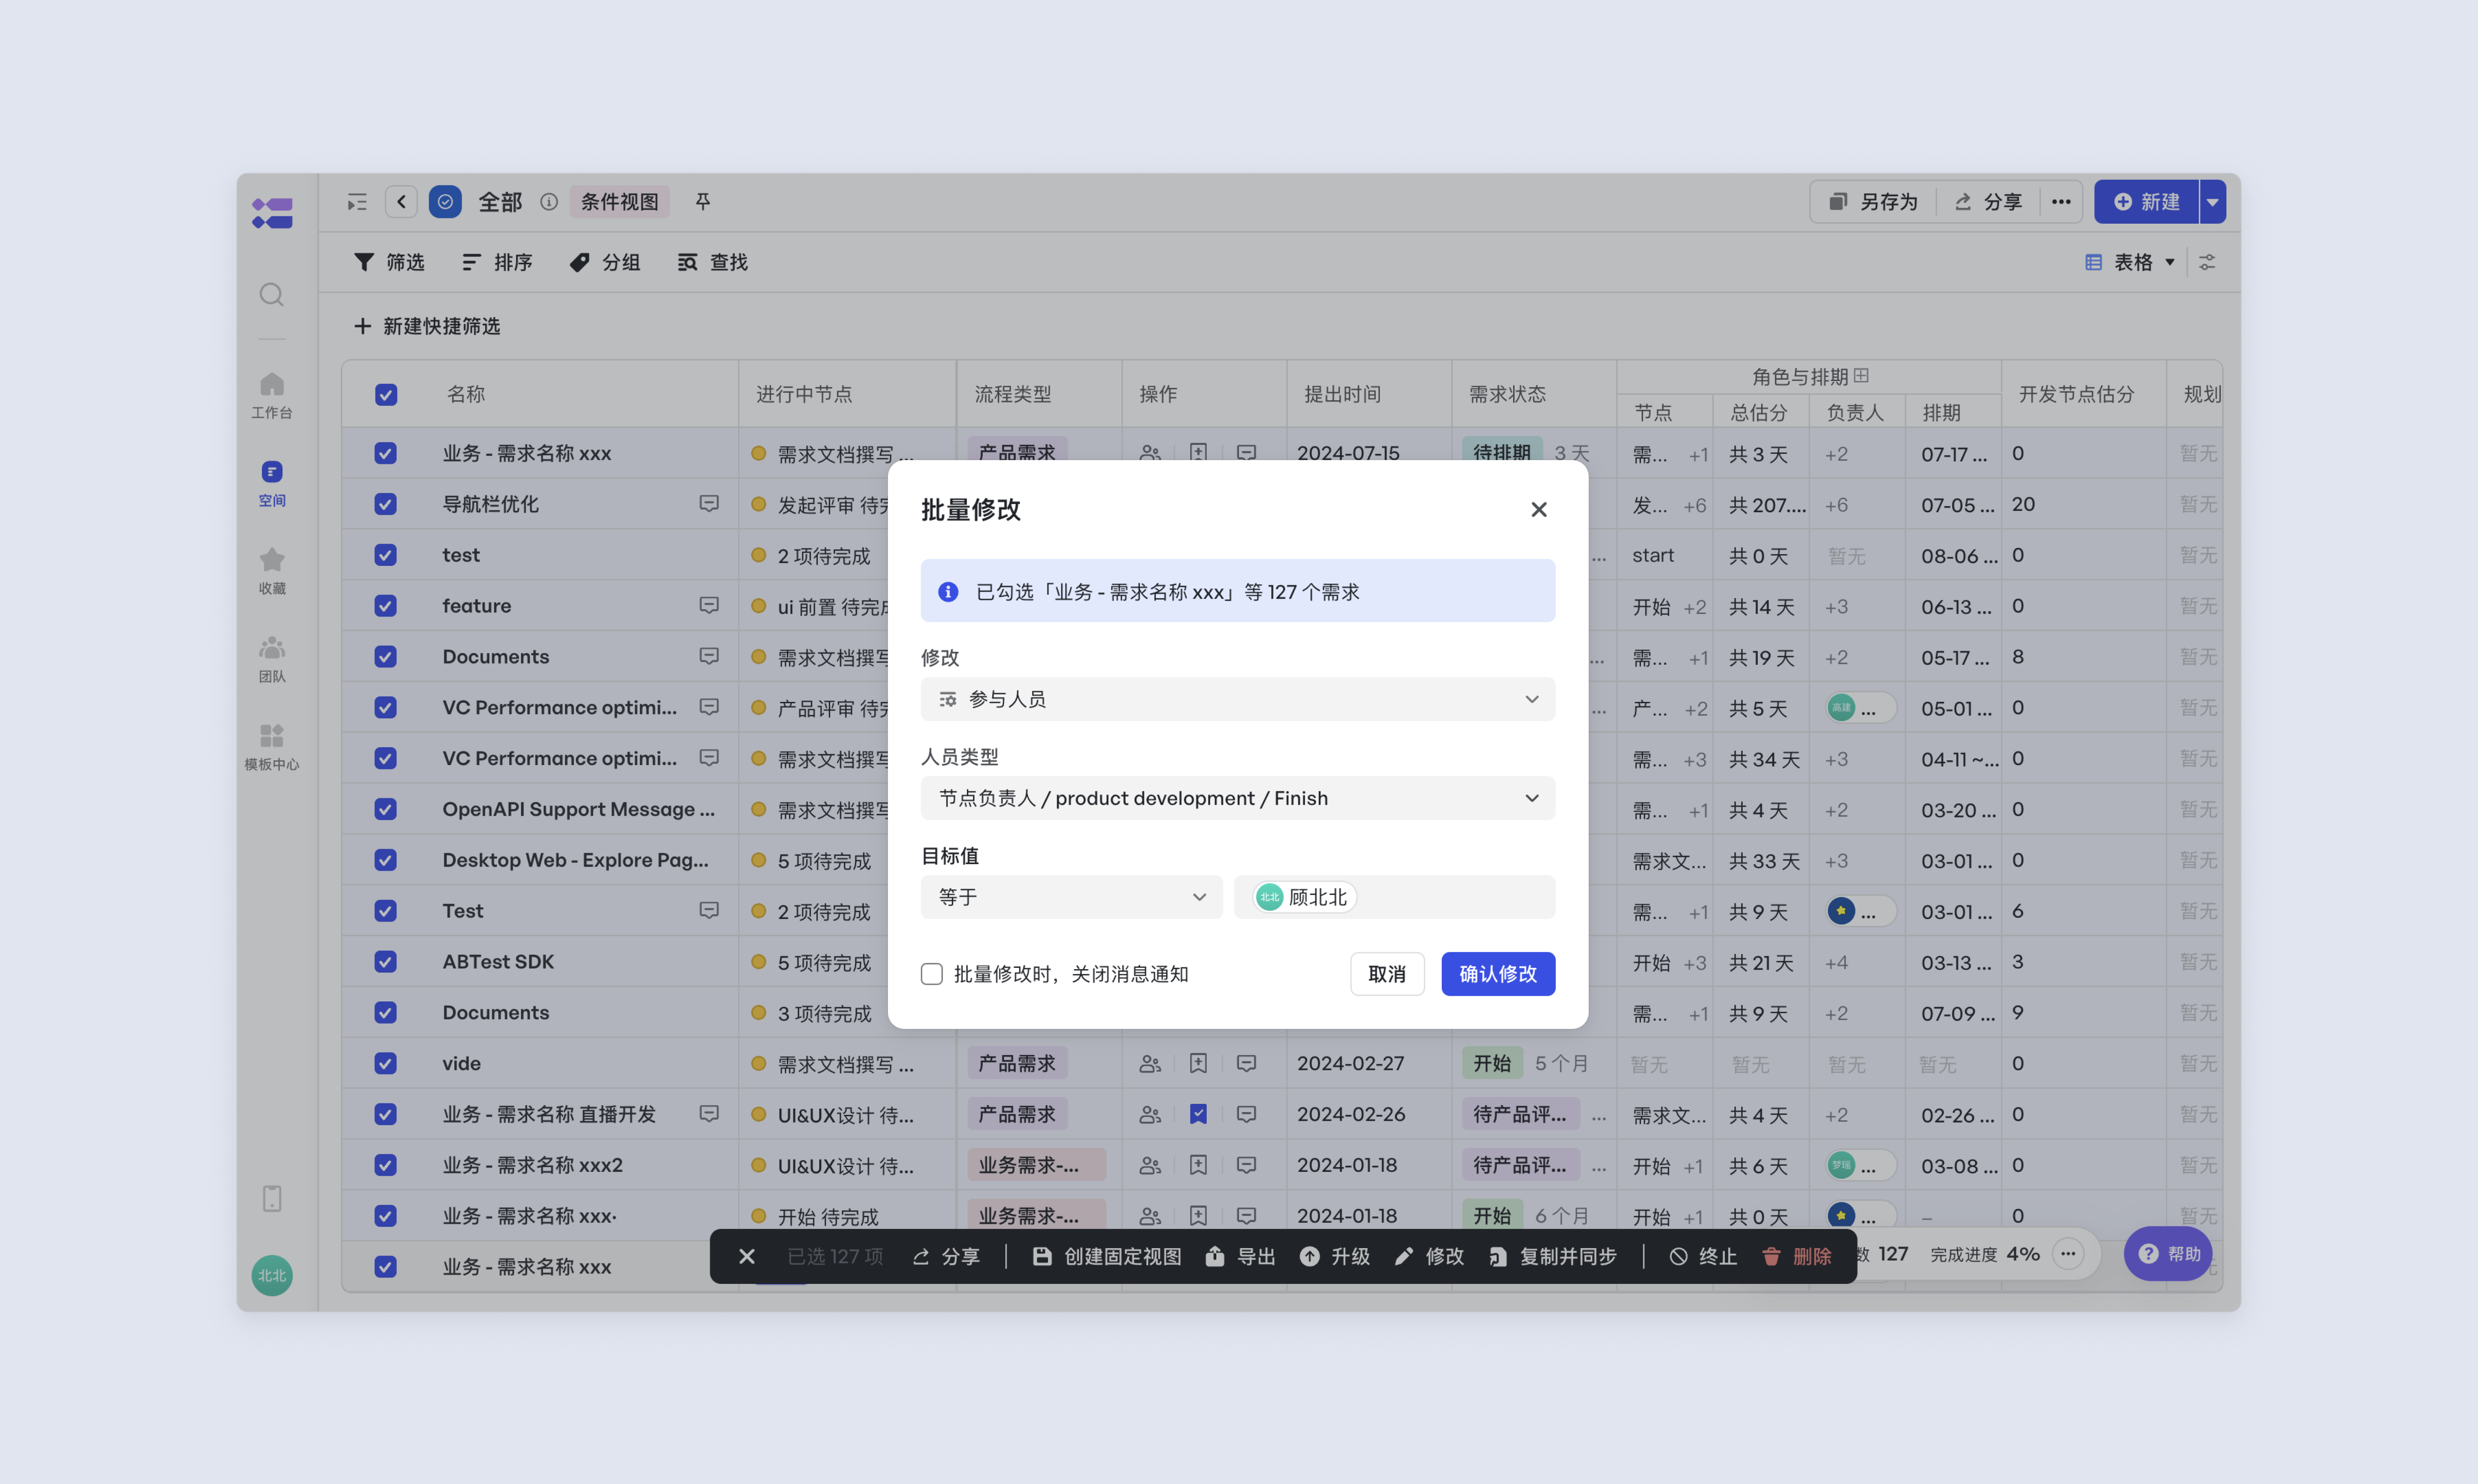Click the 确认修改 button
This screenshot has height=1484, width=2478.
[x=1498, y=974]
